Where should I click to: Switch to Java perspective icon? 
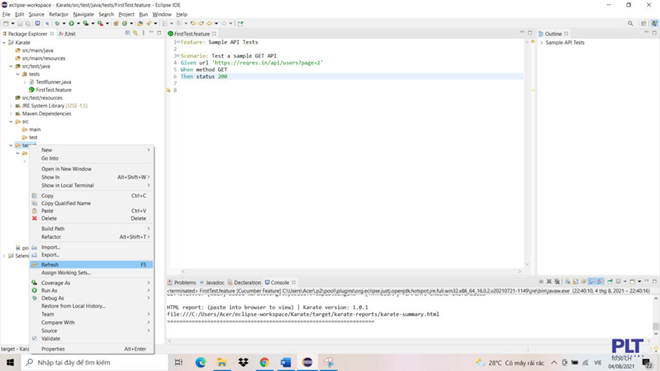click(x=655, y=24)
